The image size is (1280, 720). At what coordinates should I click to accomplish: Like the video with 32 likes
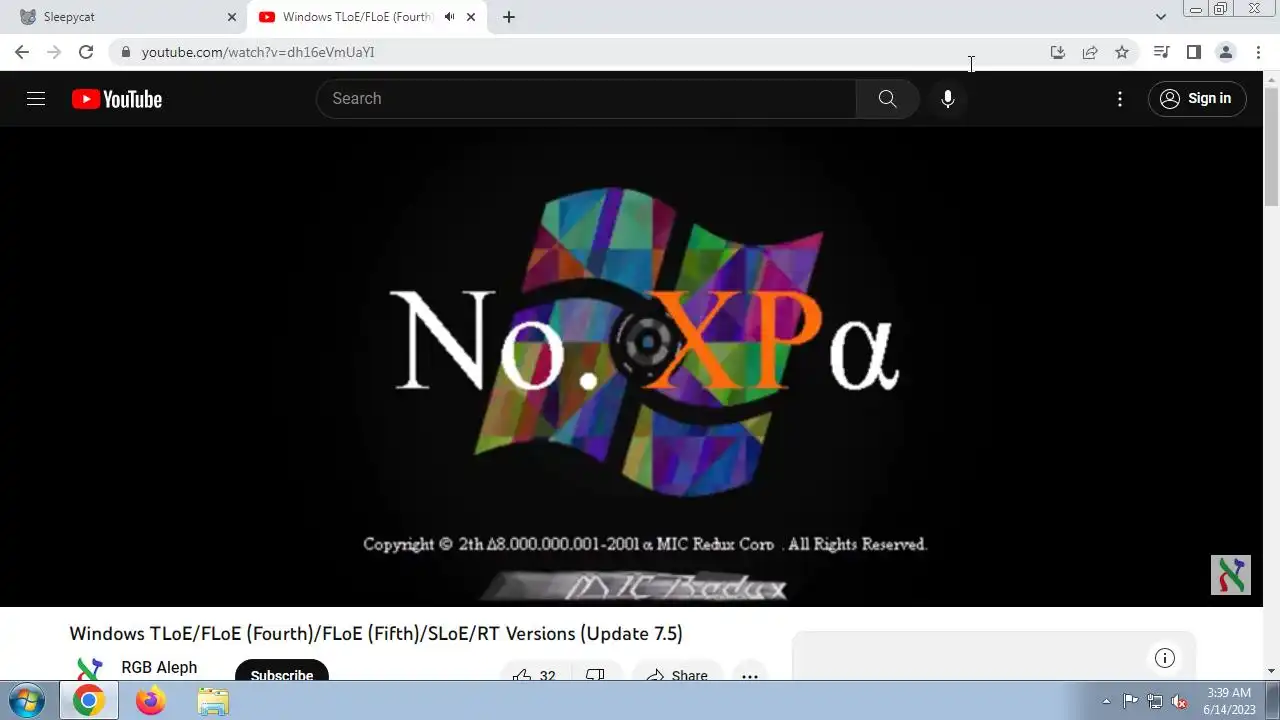tap(534, 671)
